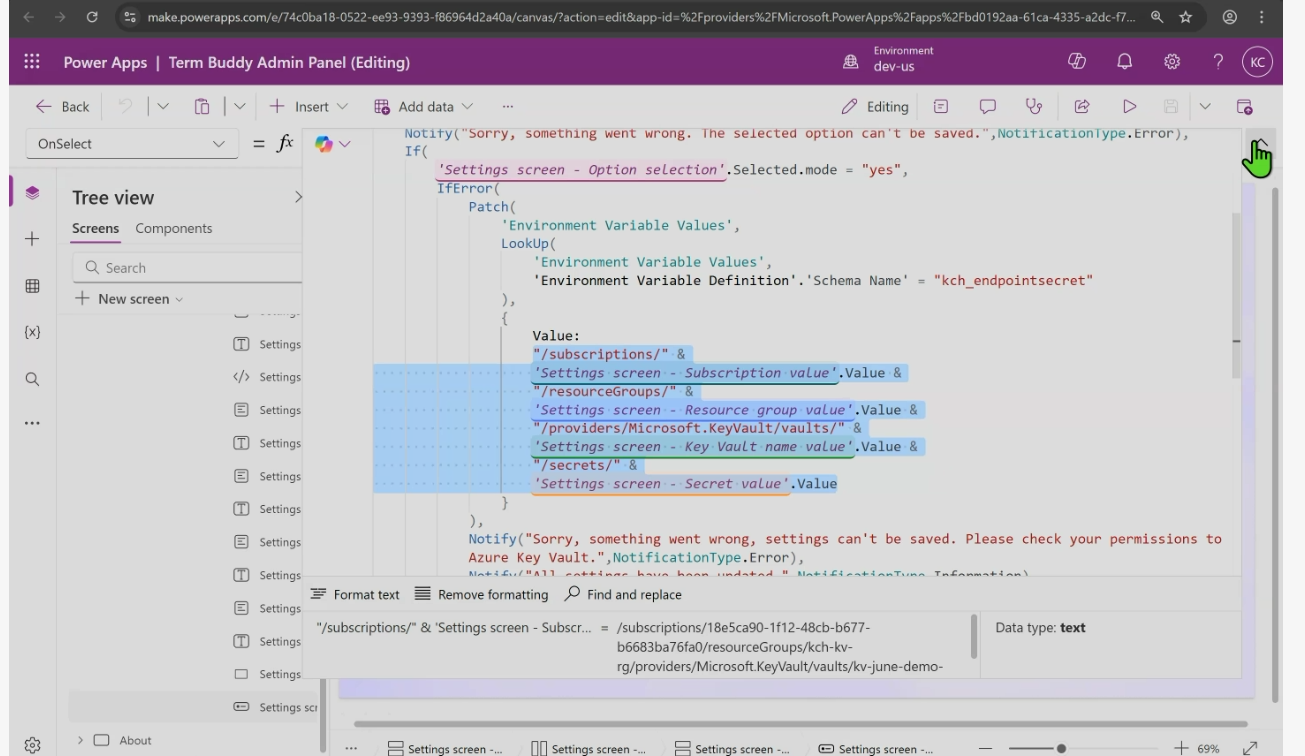Image resolution: width=1305 pixels, height=756 pixels.
Task: Click the fit to window arrow icon
Action: (x=1250, y=748)
